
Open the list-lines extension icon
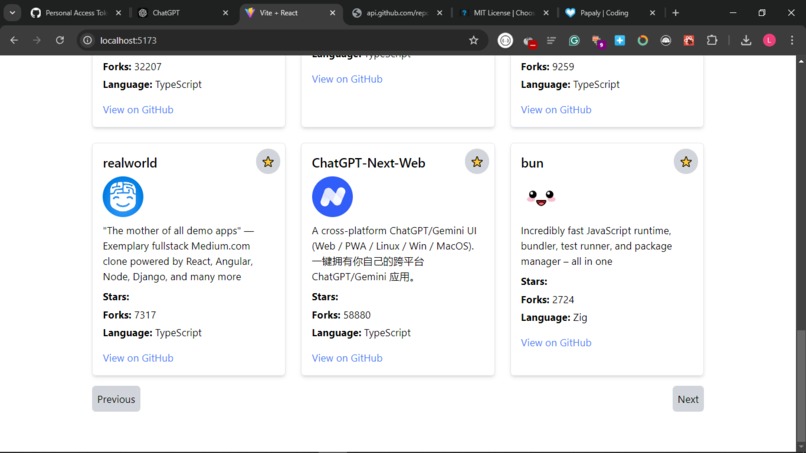(x=551, y=40)
